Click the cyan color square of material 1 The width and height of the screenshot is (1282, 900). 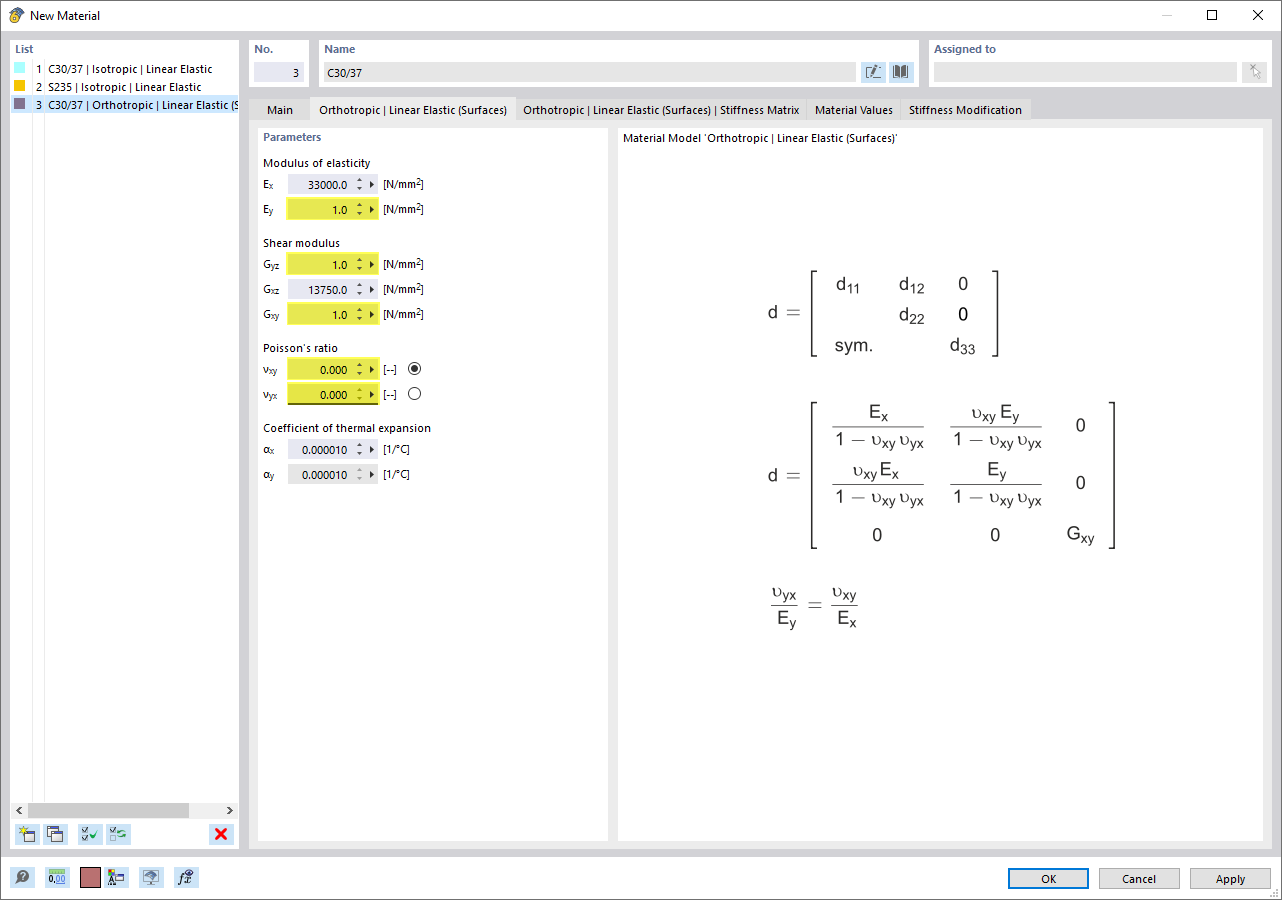tap(20, 69)
